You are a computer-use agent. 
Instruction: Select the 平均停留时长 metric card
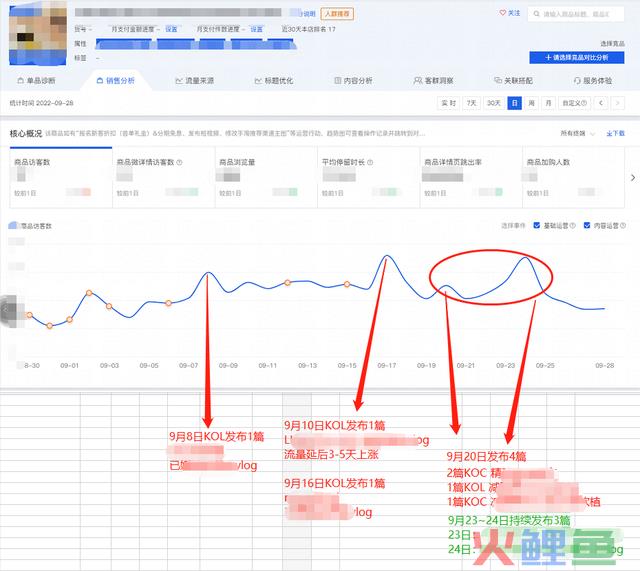coord(369,178)
